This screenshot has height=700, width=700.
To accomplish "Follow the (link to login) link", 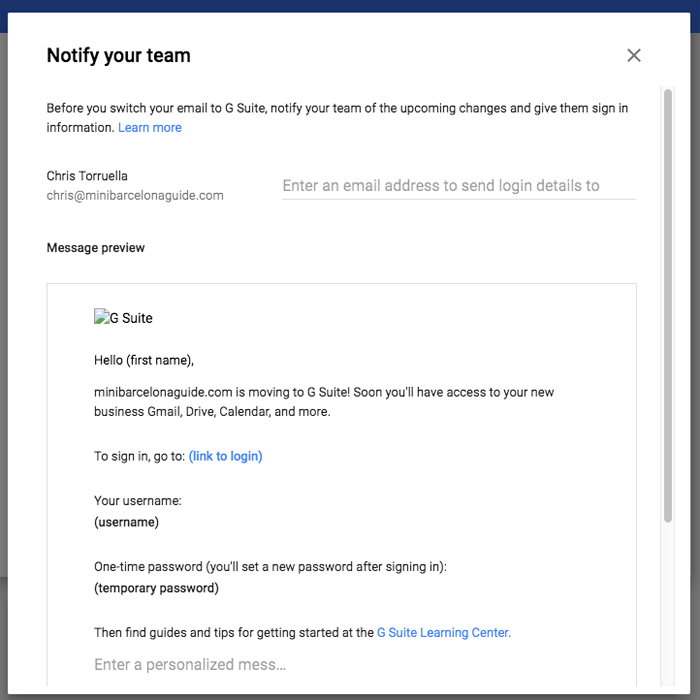I will pos(225,456).
